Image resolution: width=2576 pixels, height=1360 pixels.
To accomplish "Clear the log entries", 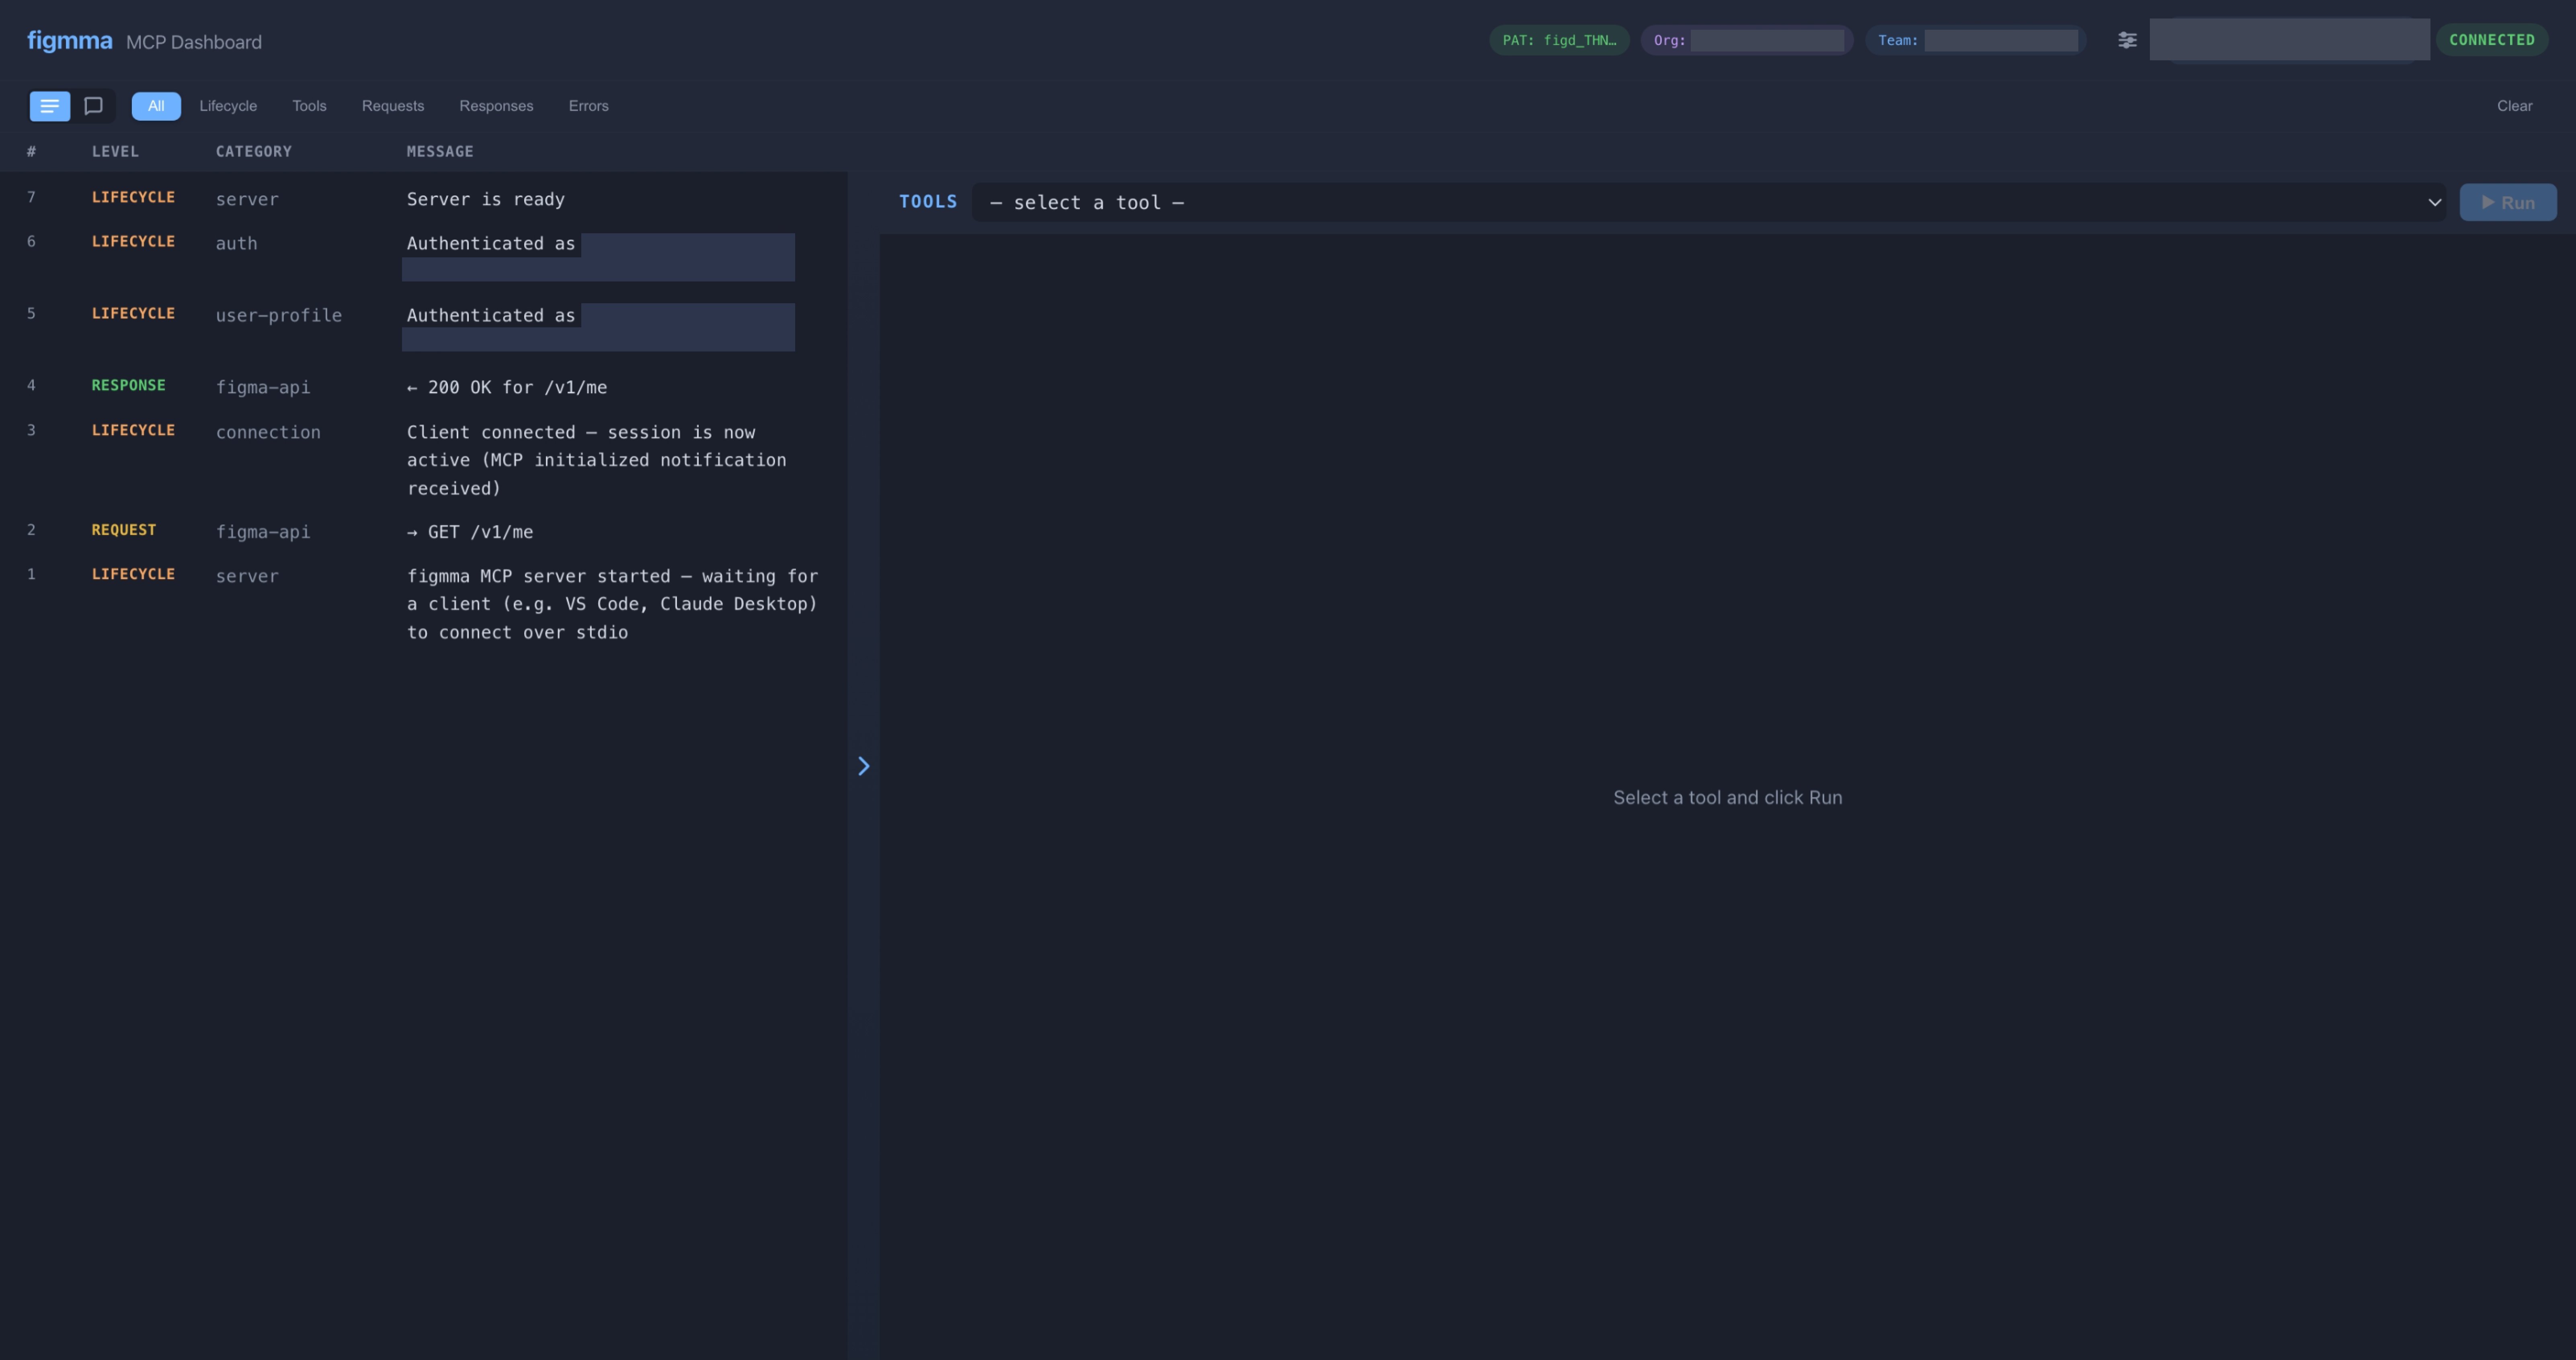I will click(x=2514, y=106).
